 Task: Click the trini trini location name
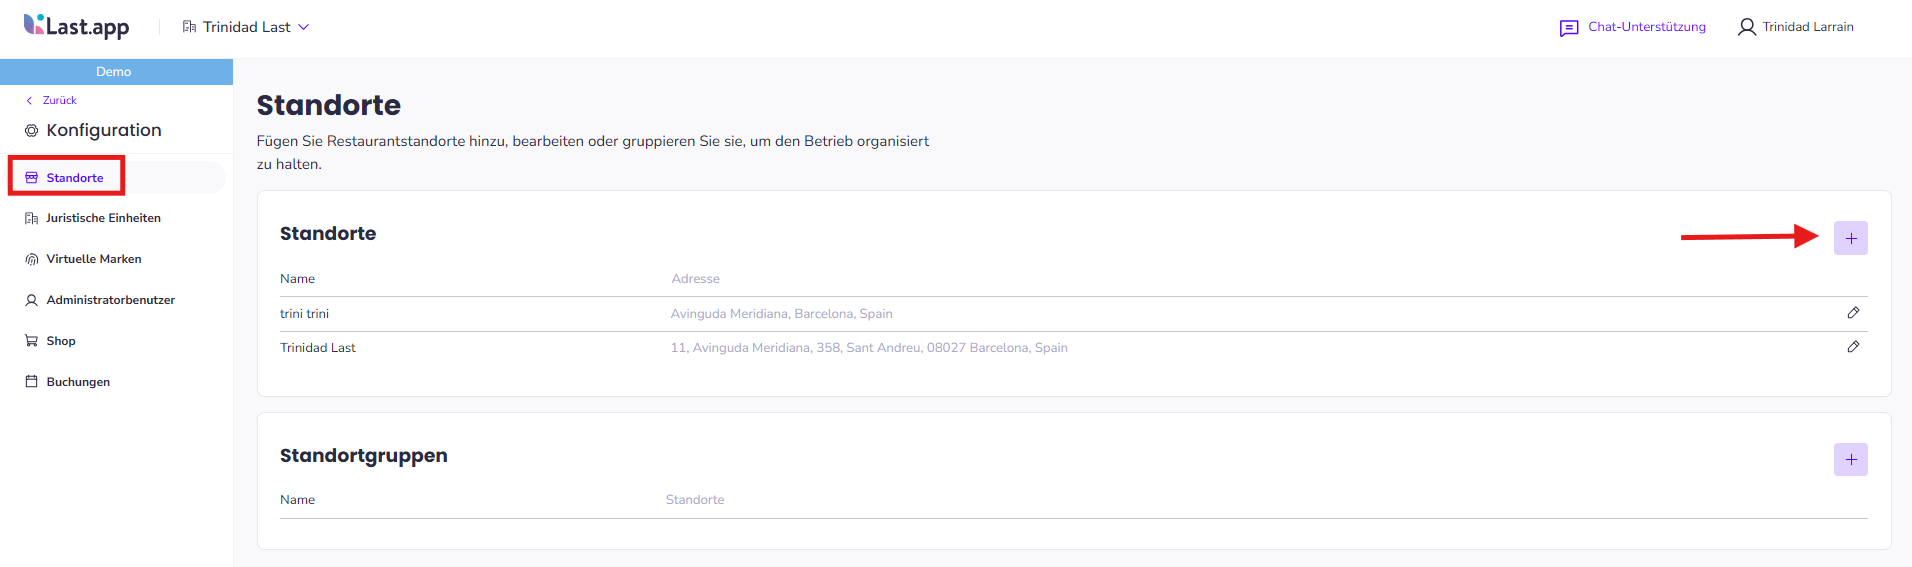[x=304, y=314]
